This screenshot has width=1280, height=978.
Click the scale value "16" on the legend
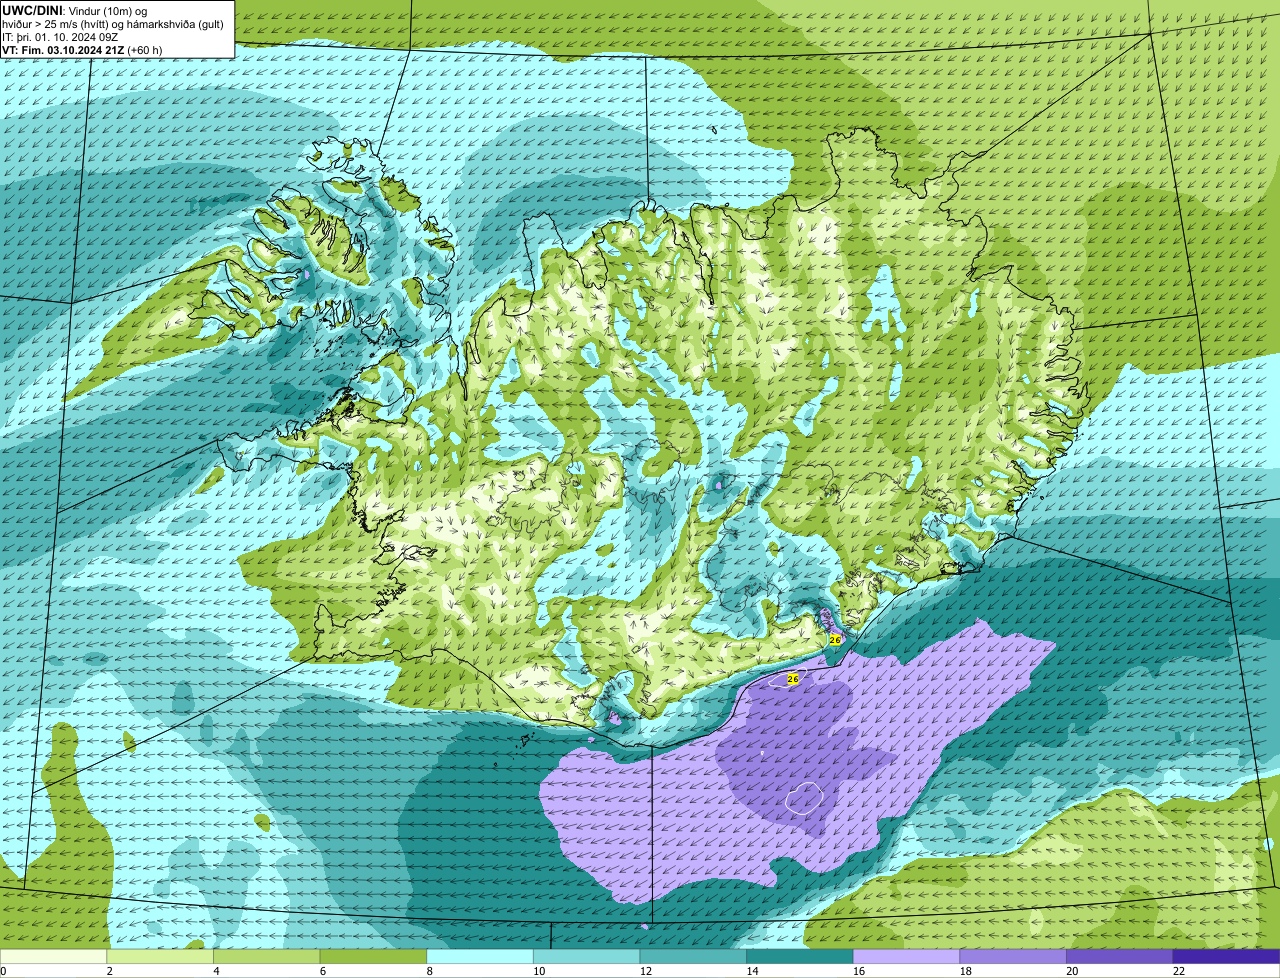click(859, 971)
